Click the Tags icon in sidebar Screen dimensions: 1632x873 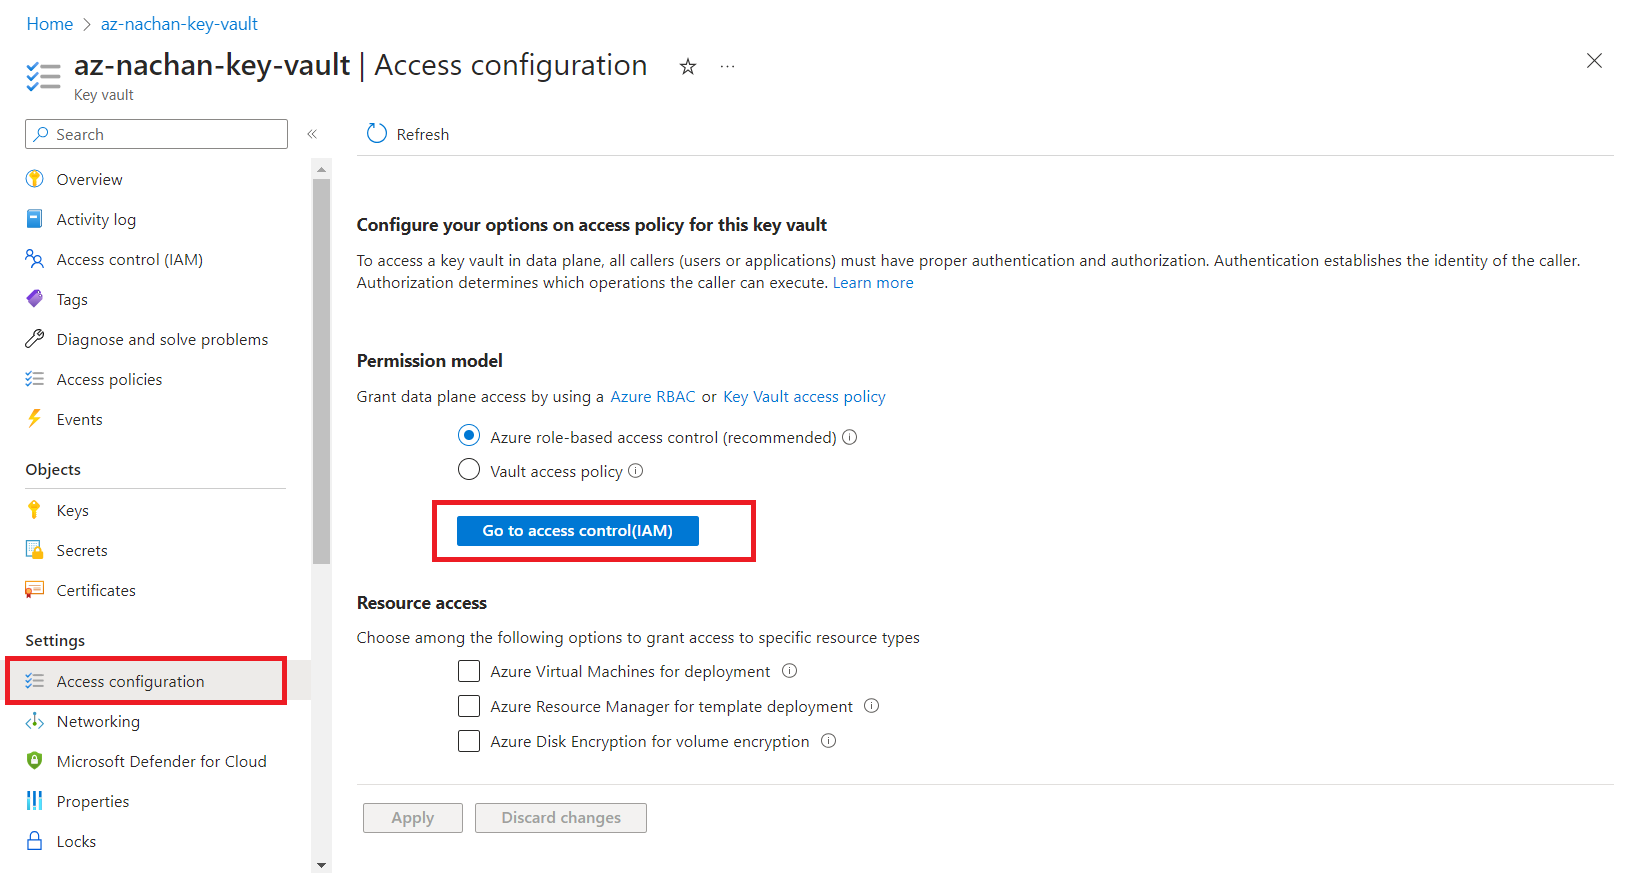tap(35, 299)
